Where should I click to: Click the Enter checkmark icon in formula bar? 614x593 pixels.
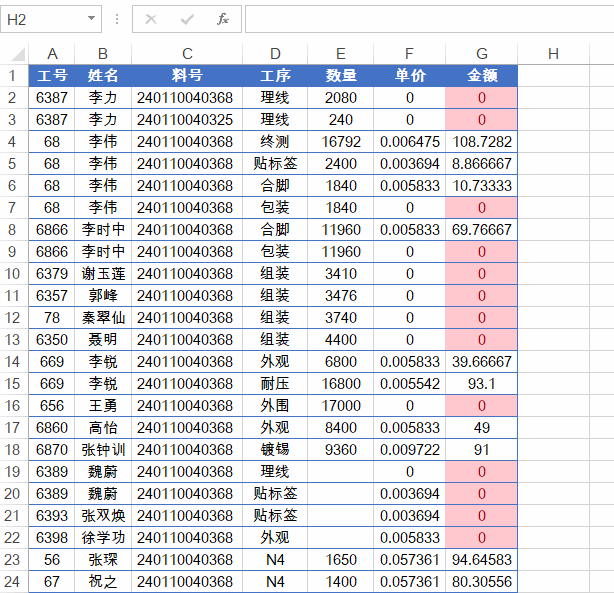point(187,19)
